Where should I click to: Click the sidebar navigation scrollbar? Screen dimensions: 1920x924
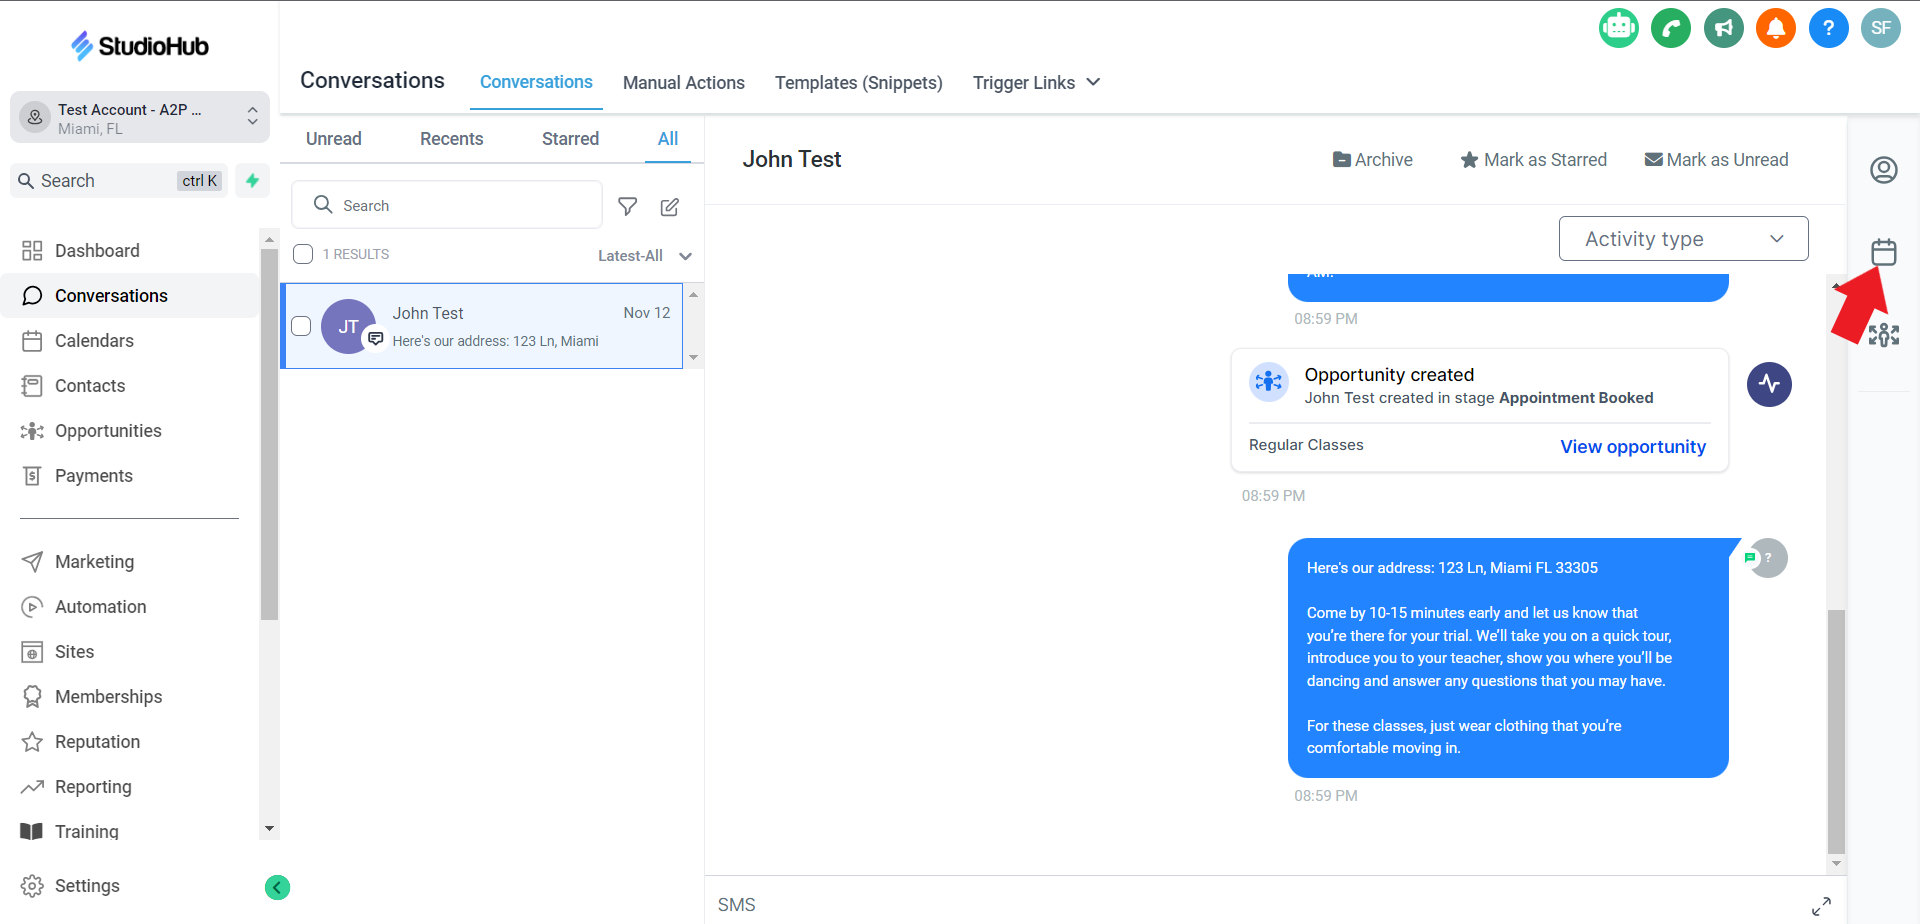pyautogui.click(x=269, y=435)
